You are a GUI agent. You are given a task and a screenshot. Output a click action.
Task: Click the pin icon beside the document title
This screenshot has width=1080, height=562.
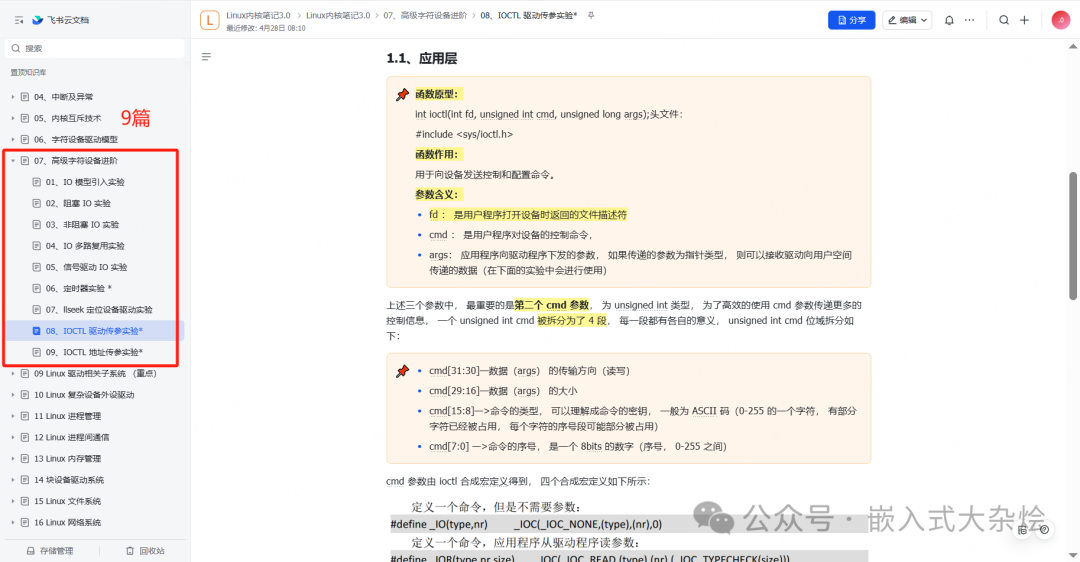[x=591, y=15]
